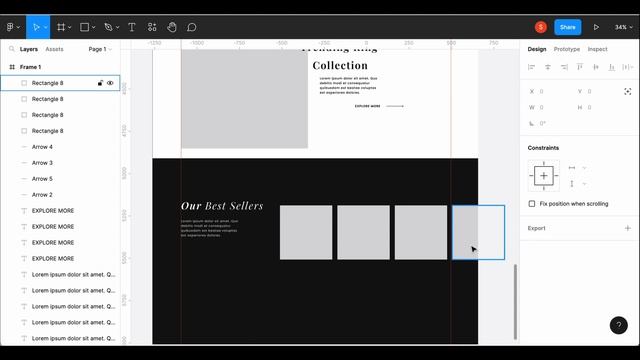Select the large gray rectangle beside Collection
This screenshot has height=360, width=640.
coord(244,99)
